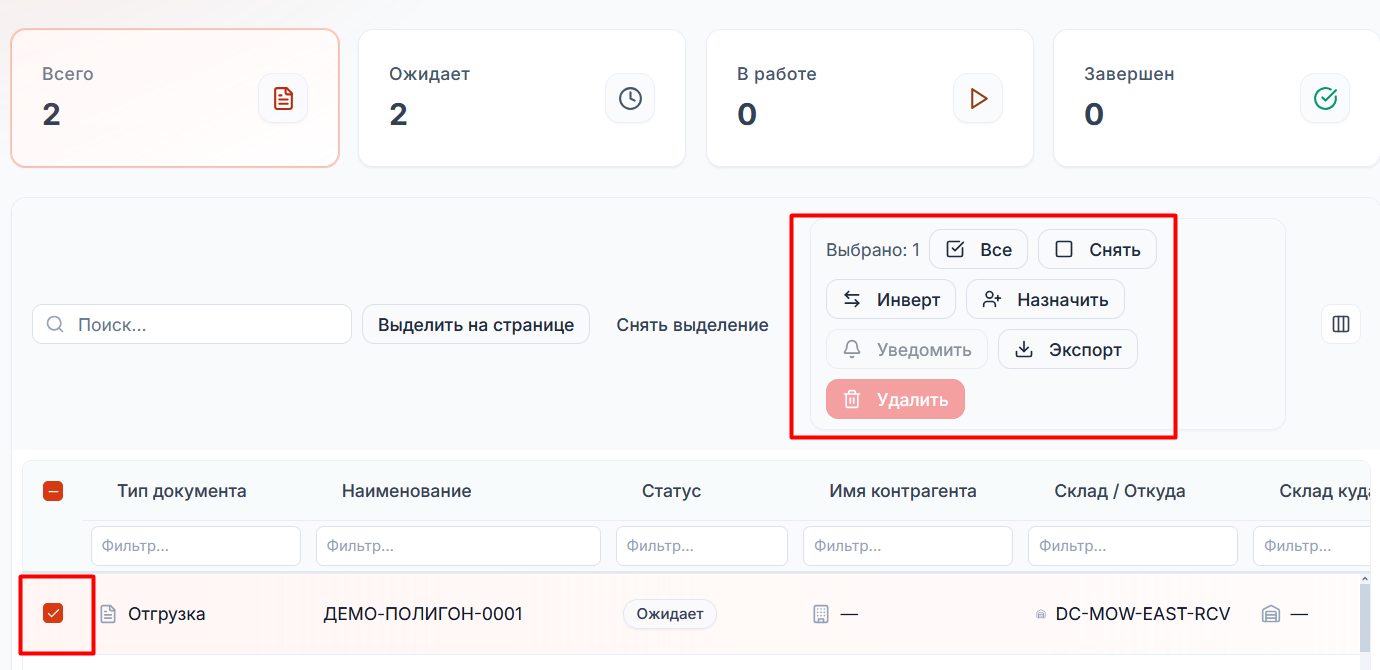Click the red Удалить button
The height and width of the screenshot is (670, 1380).
[x=895, y=399]
